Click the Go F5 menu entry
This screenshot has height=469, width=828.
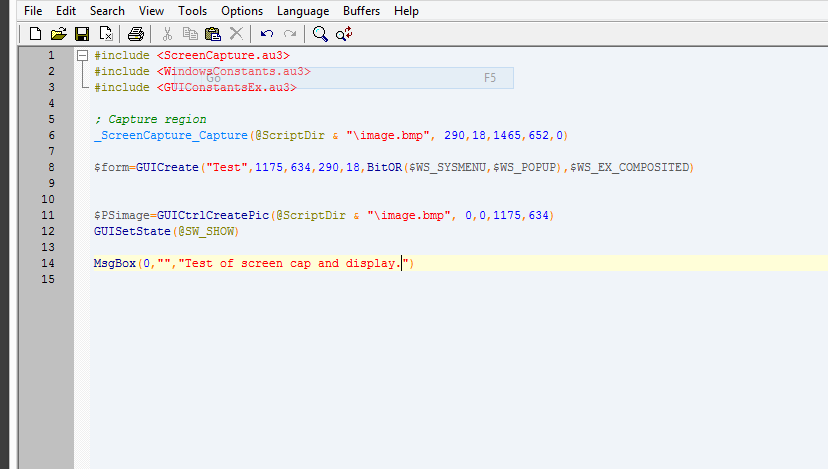click(x=350, y=78)
